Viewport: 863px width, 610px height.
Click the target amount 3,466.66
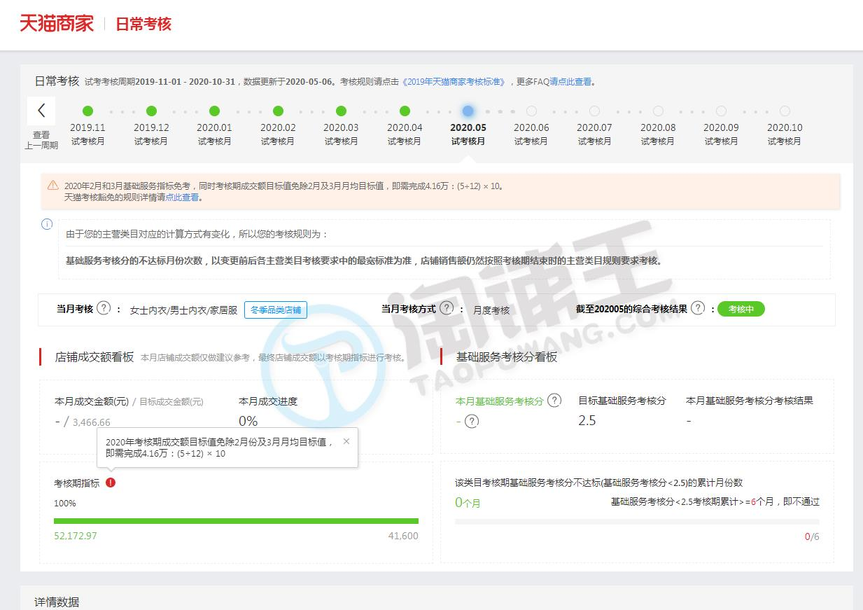pos(91,422)
